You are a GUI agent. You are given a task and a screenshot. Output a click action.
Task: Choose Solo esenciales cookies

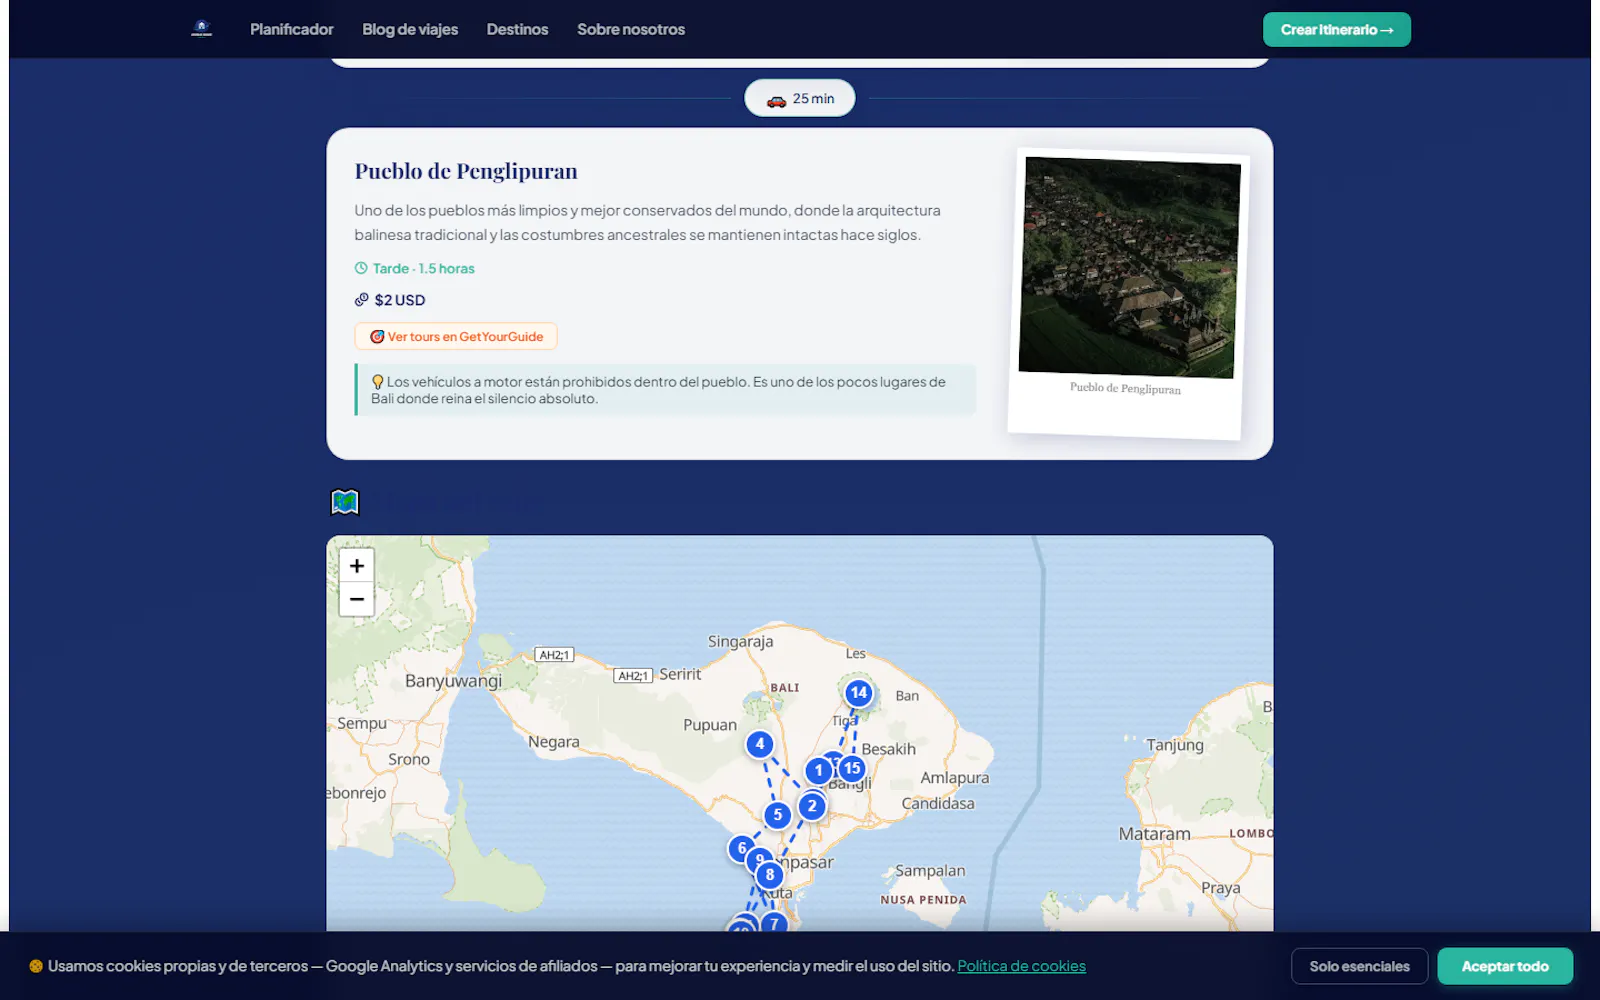1360,966
